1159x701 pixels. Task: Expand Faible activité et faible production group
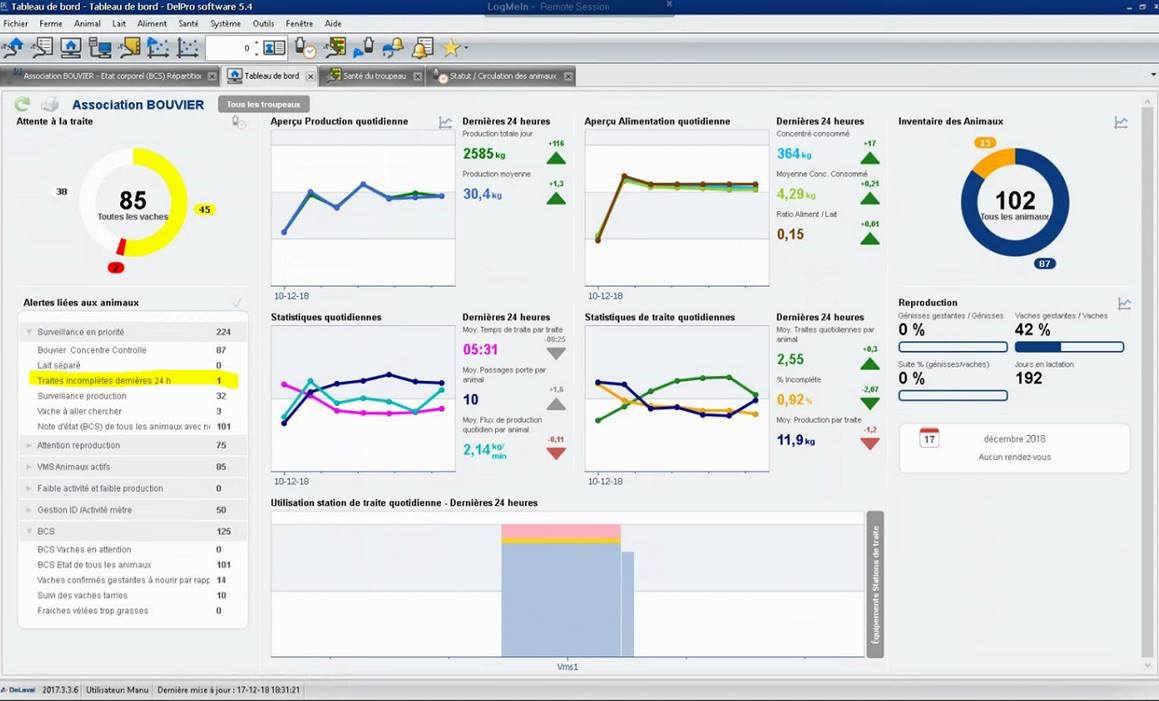point(29,488)
